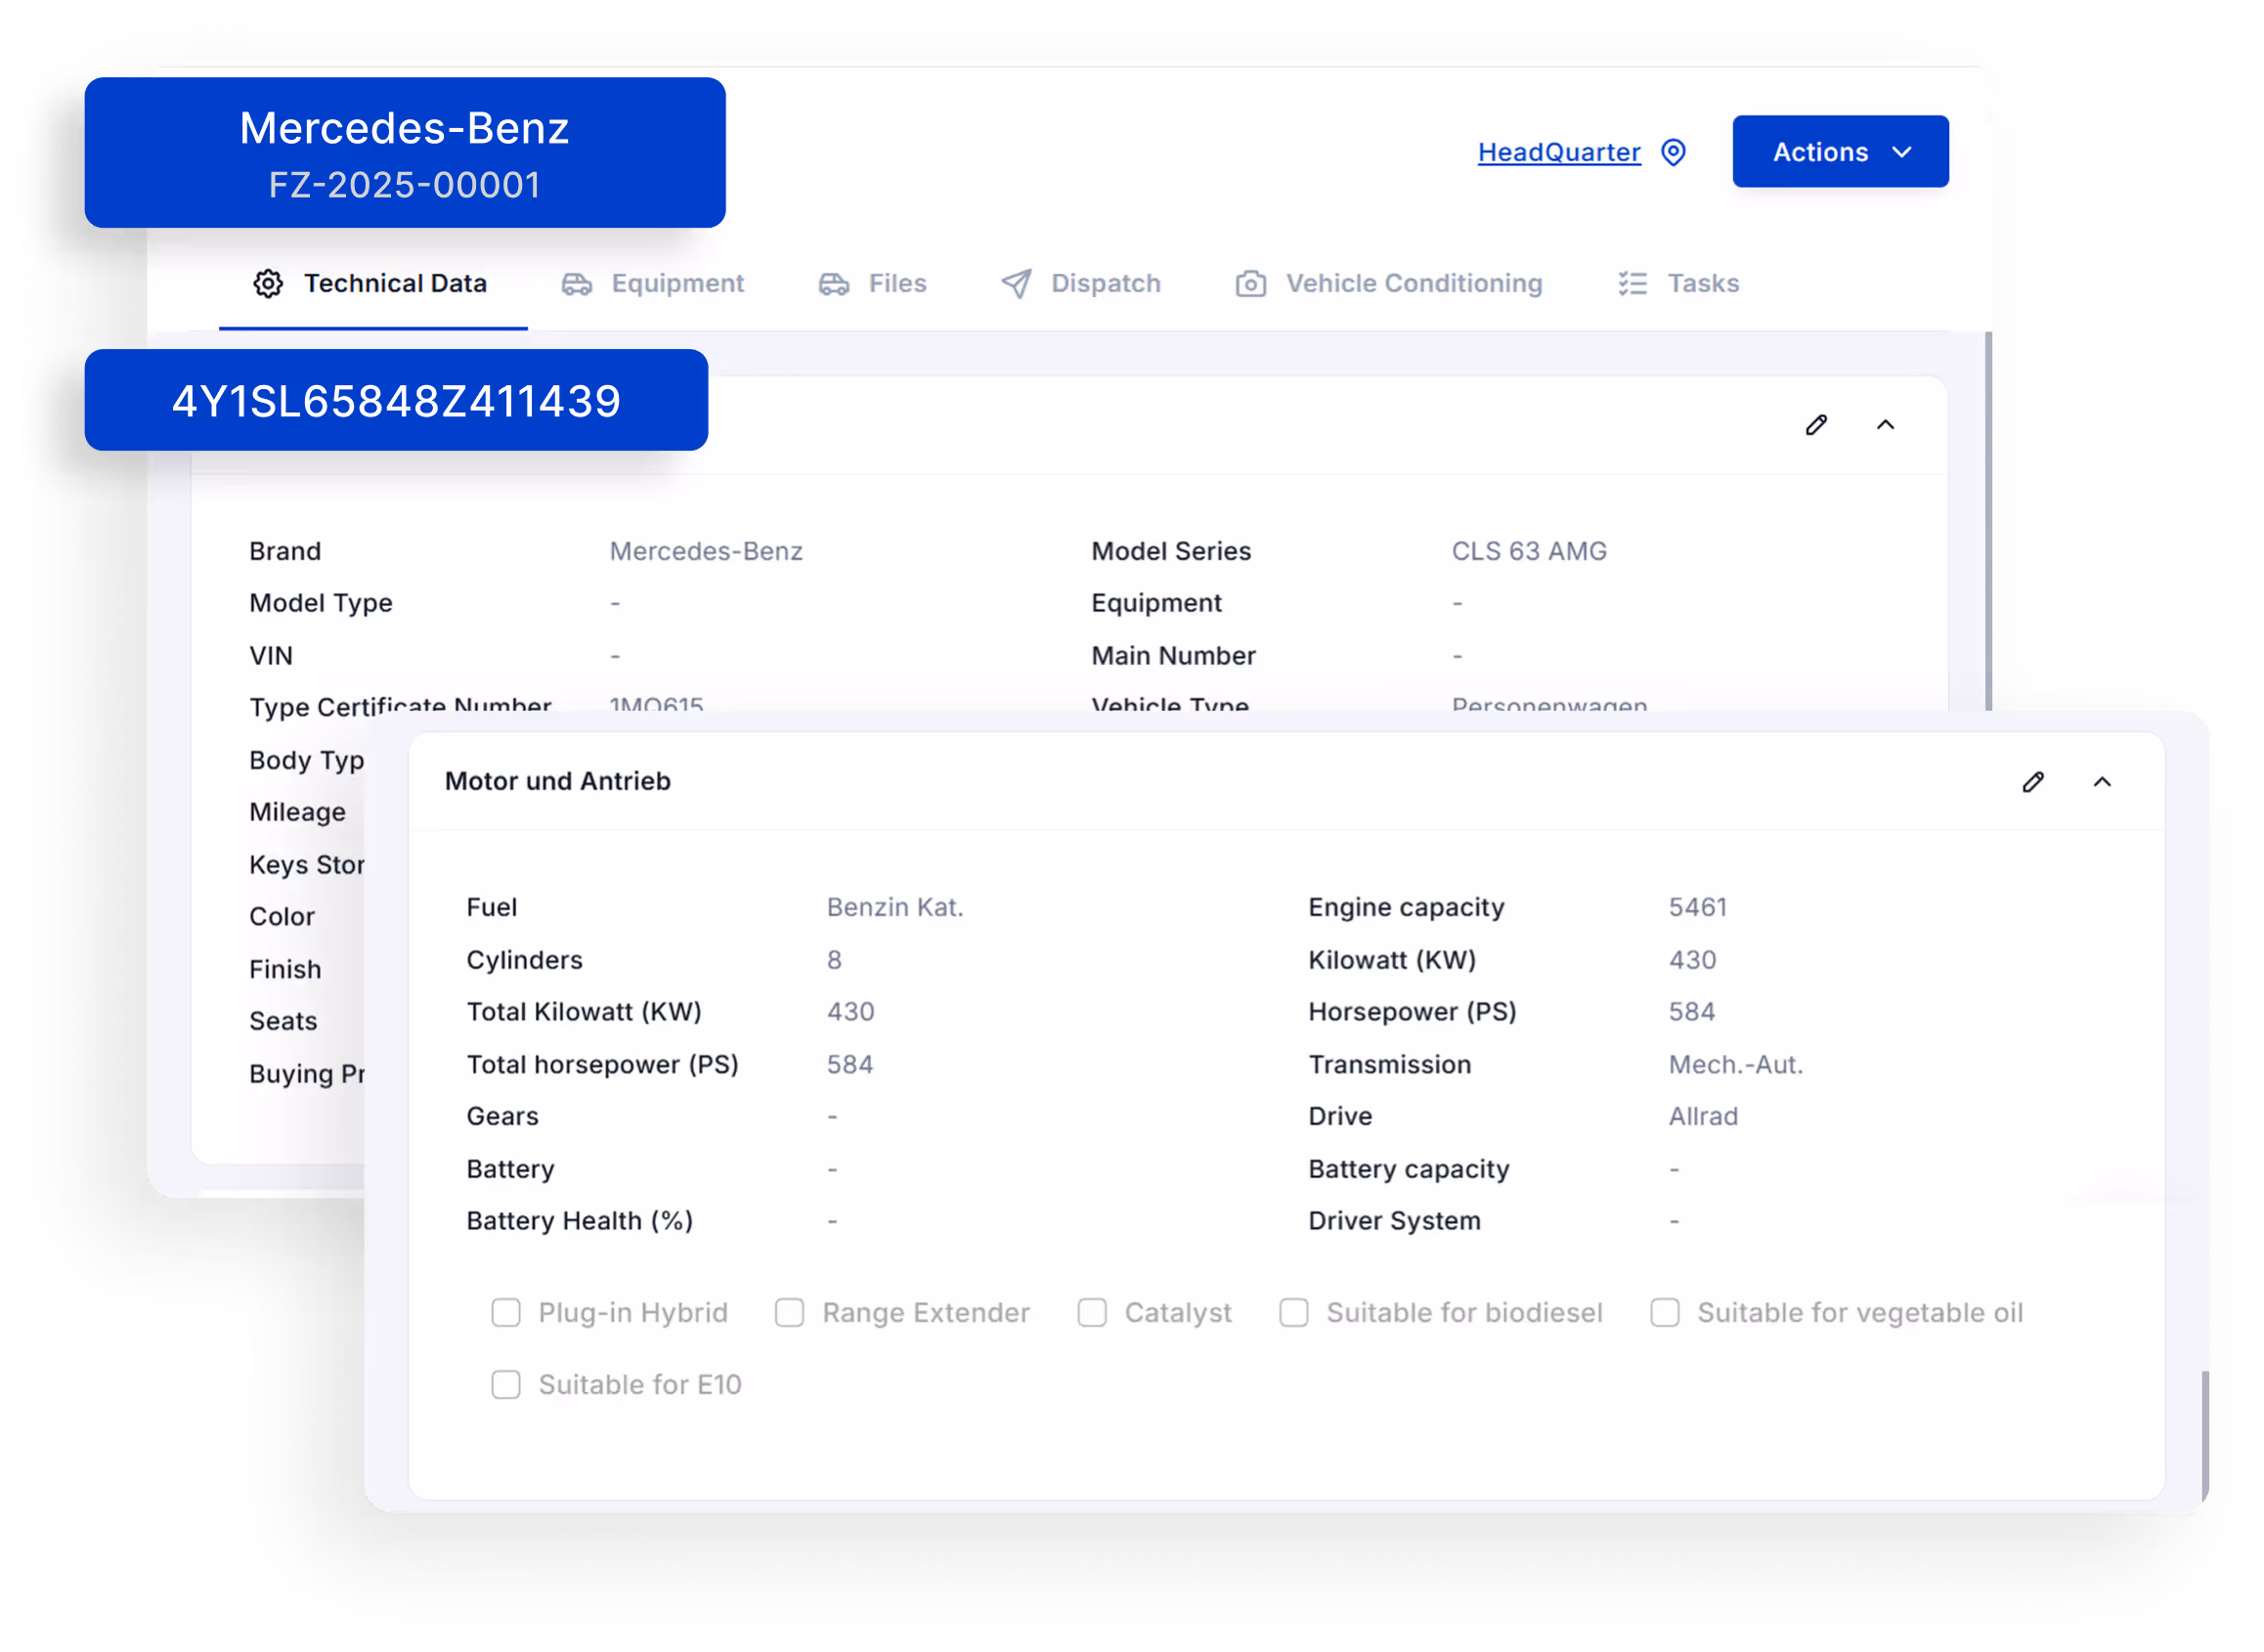Click the paper plane Dispatch icon
The width and height of the screenshot is (2264, 1652).
pyautogui.click(x=1016, y=284)
